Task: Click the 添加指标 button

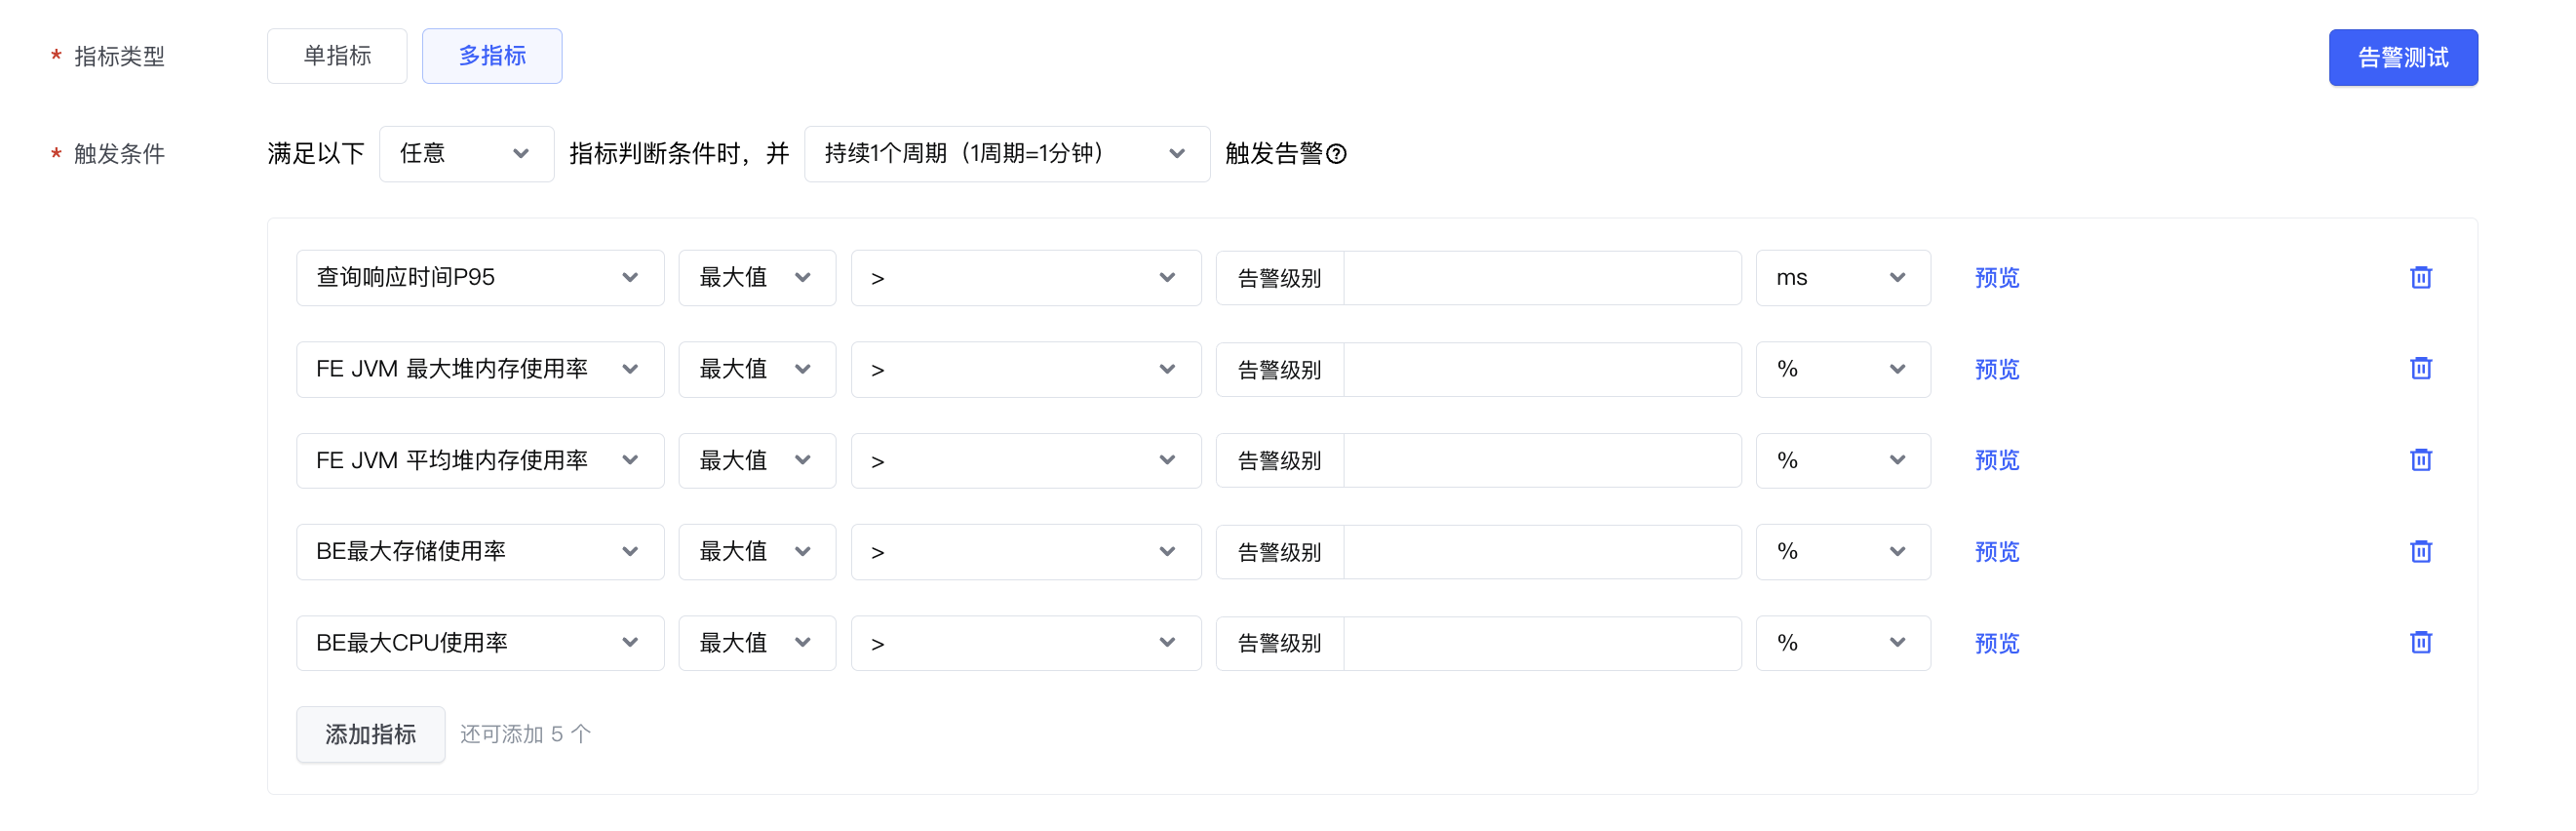Action: [370, 735]
